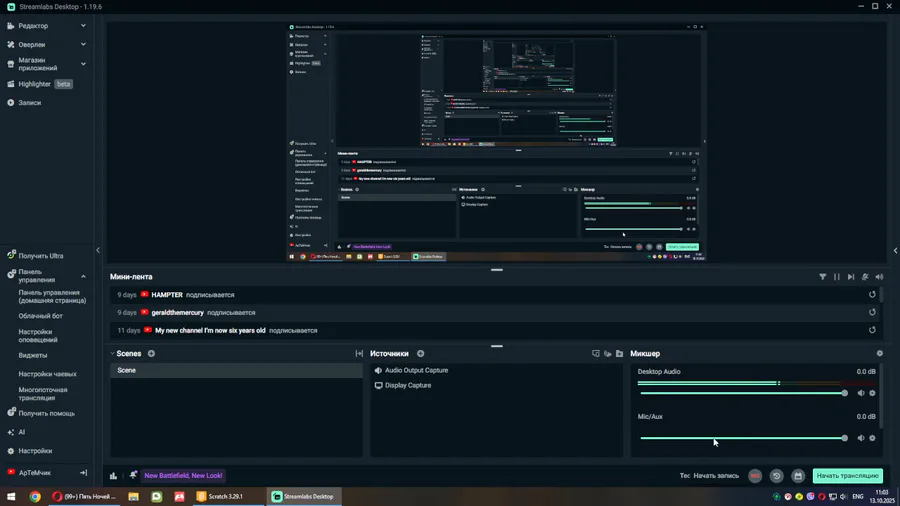
Task: Click Получить помощь in the sidebar
Action: point(41,414)
